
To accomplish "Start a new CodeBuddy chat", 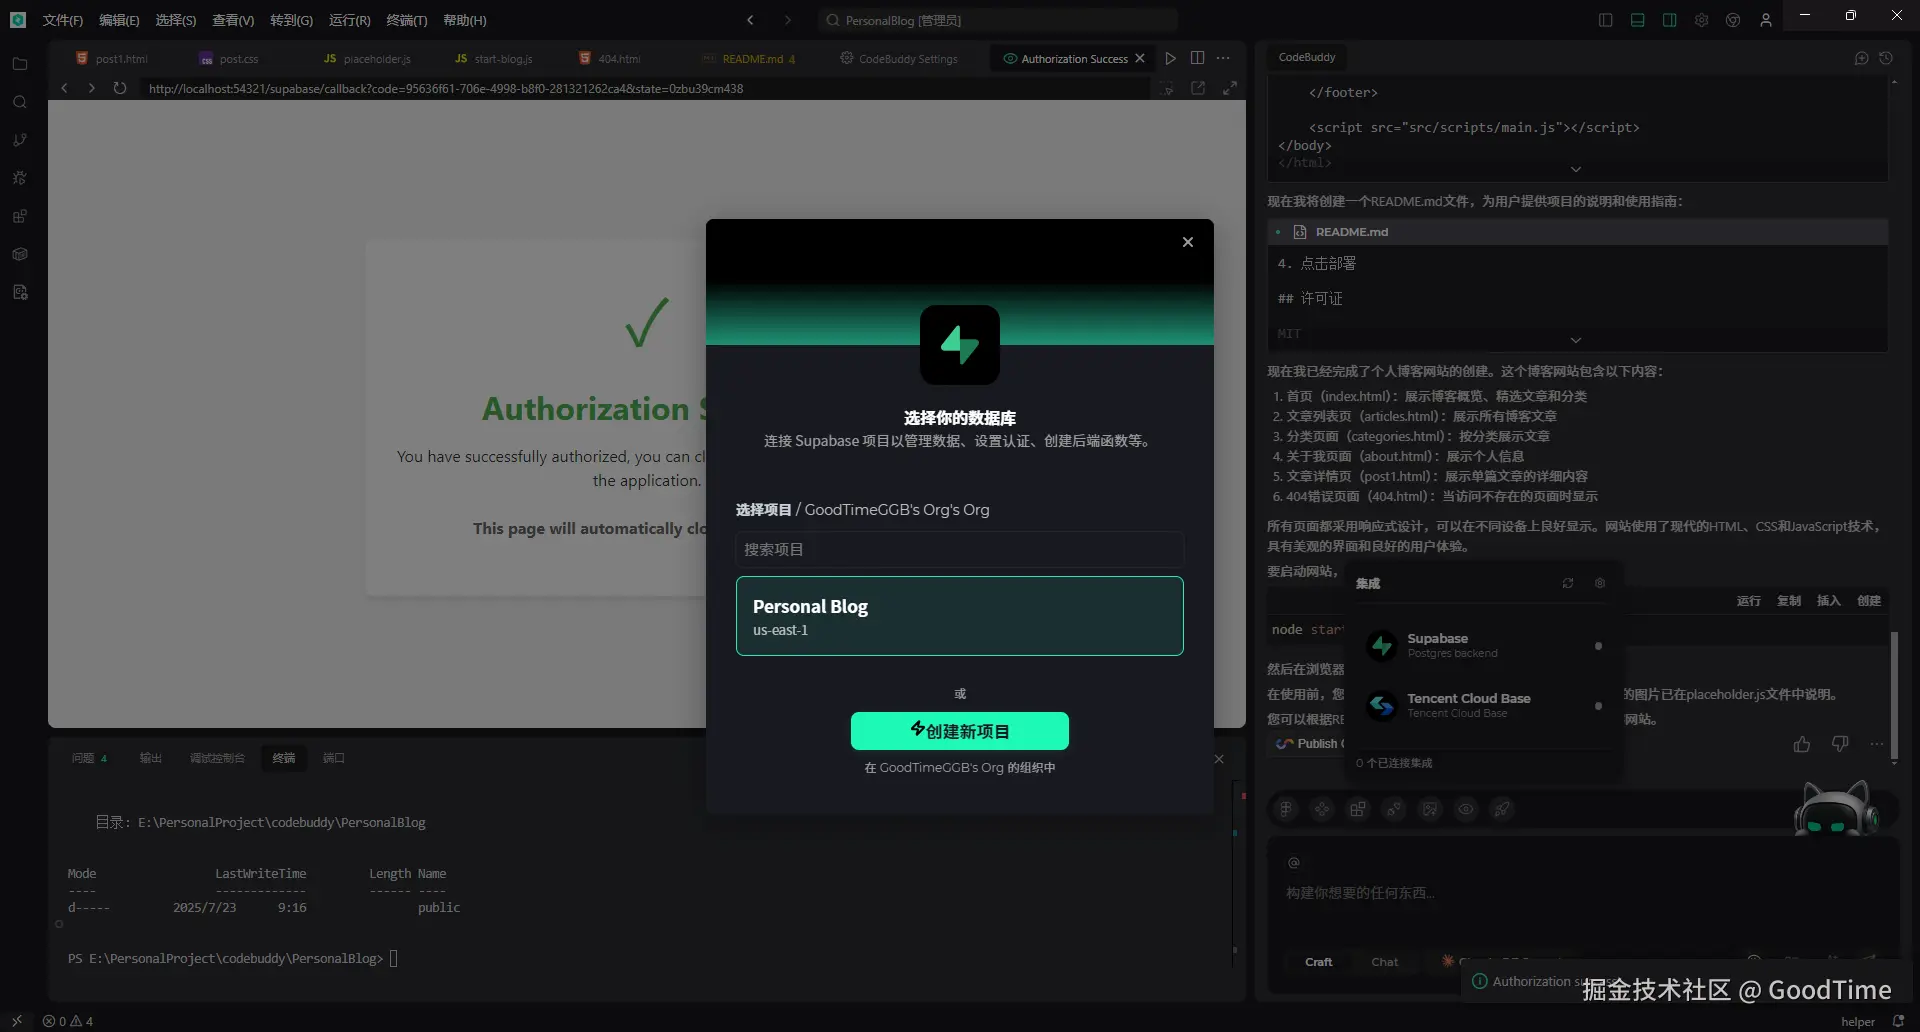I will point(1861,58).
